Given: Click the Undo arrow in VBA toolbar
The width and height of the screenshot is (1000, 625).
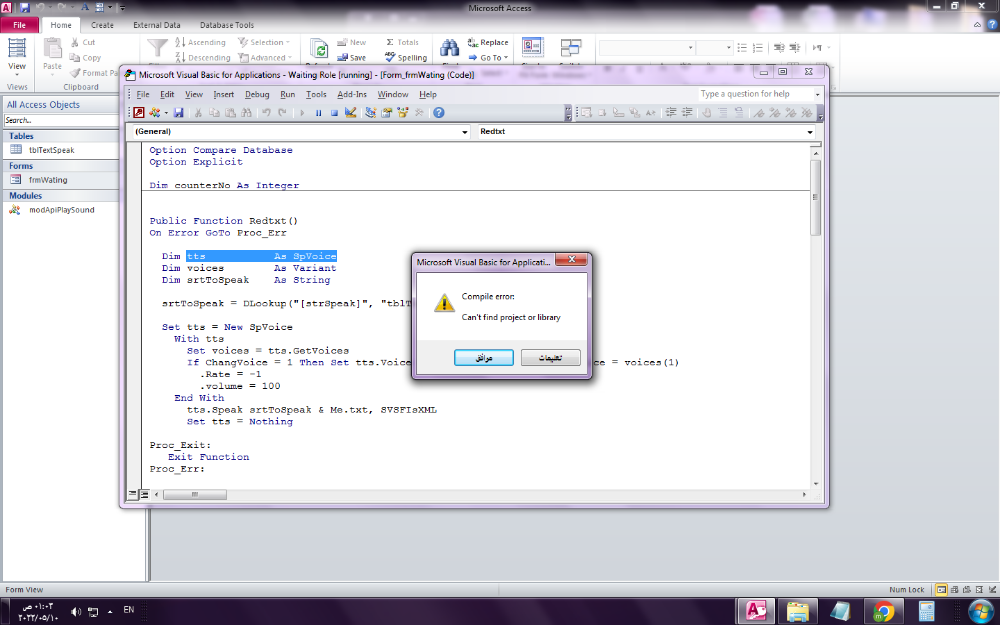Looking at the screenshot, I should tap(266, 113).
